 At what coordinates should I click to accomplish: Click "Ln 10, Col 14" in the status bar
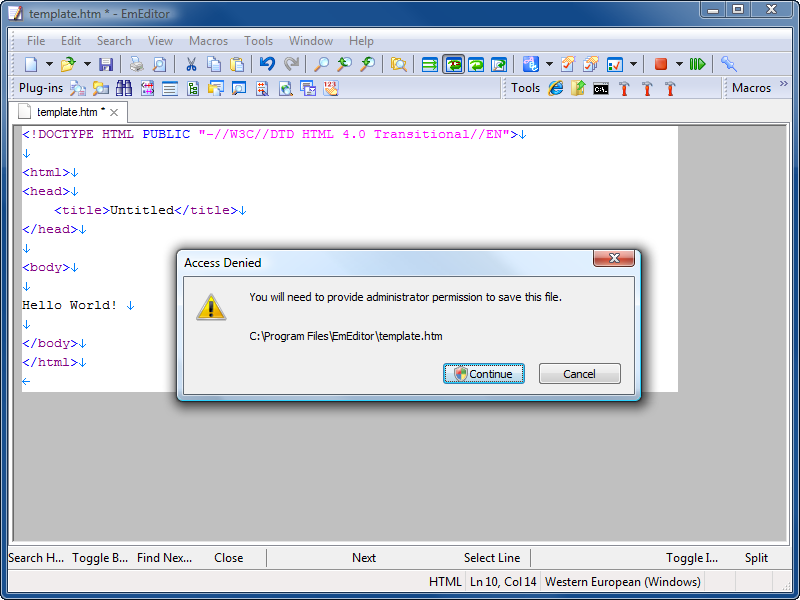[503, 582]
